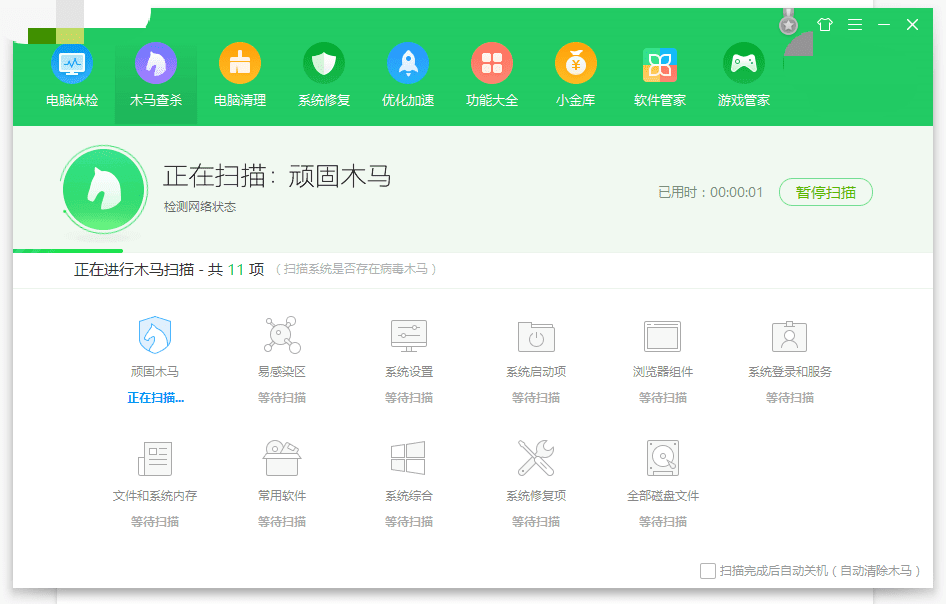Viewport: 946px width, 604px height.
Task: Open the main menu hamburger icon
Action: point(854,24)
